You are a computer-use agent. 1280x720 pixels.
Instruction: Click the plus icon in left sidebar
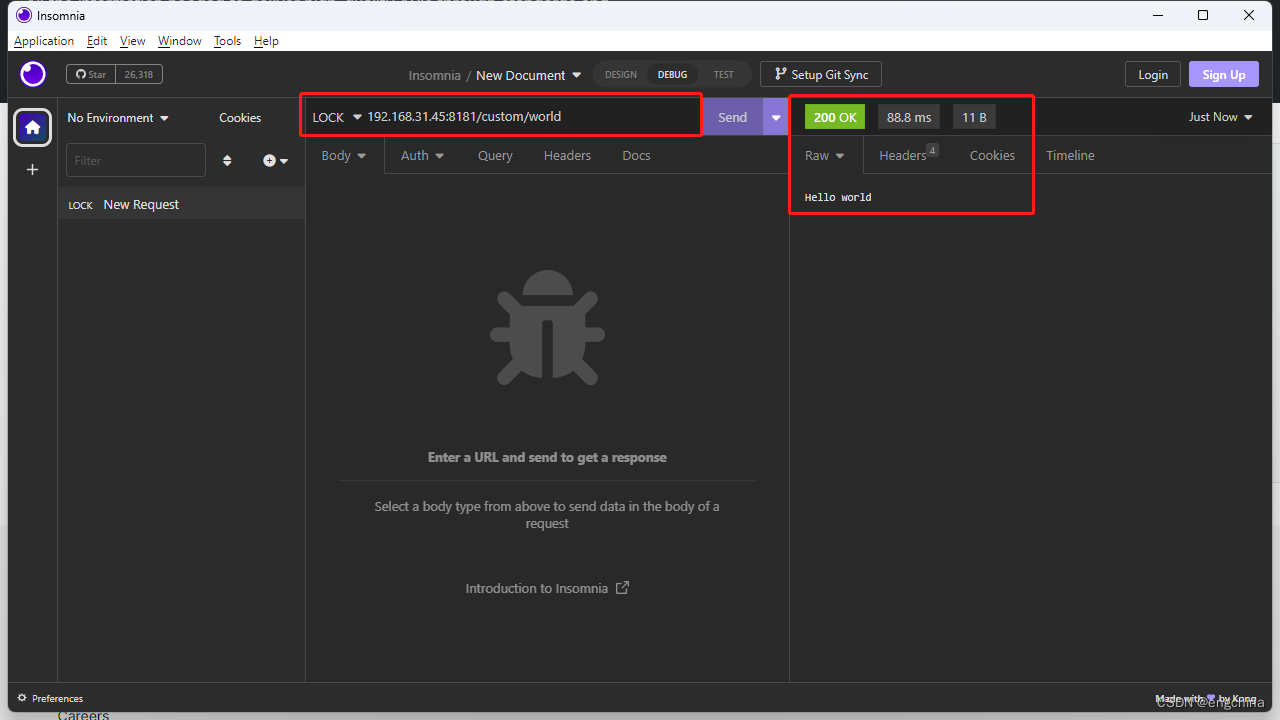[32, 170]
